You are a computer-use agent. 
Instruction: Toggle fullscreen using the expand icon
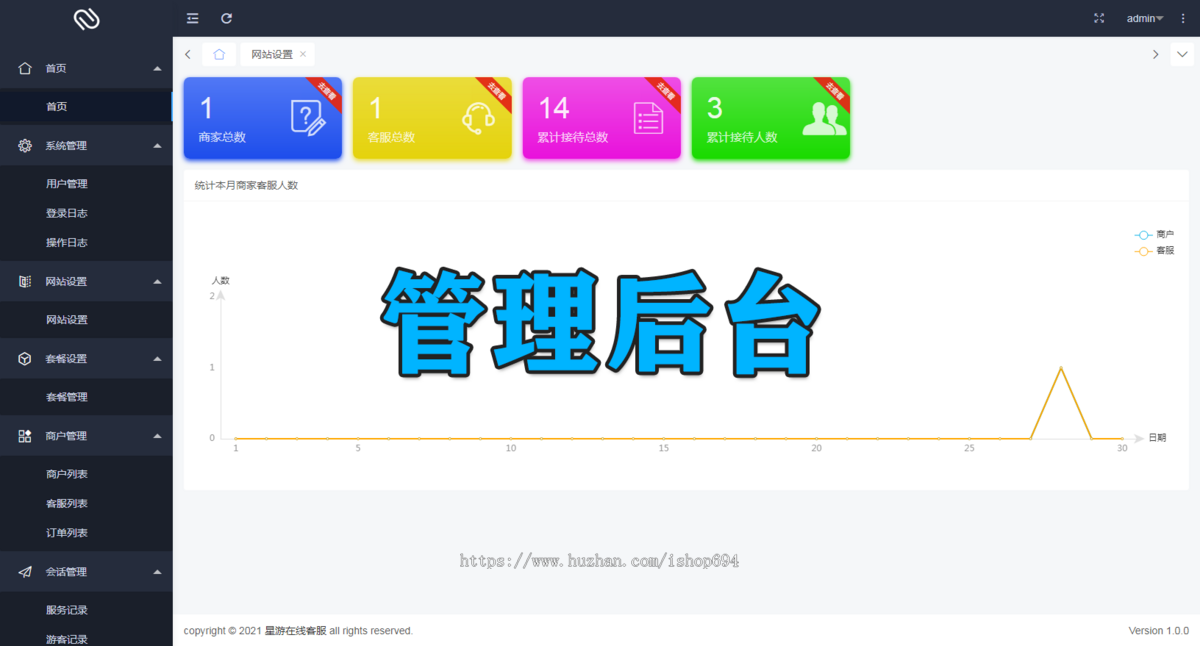coord(1099,18)
